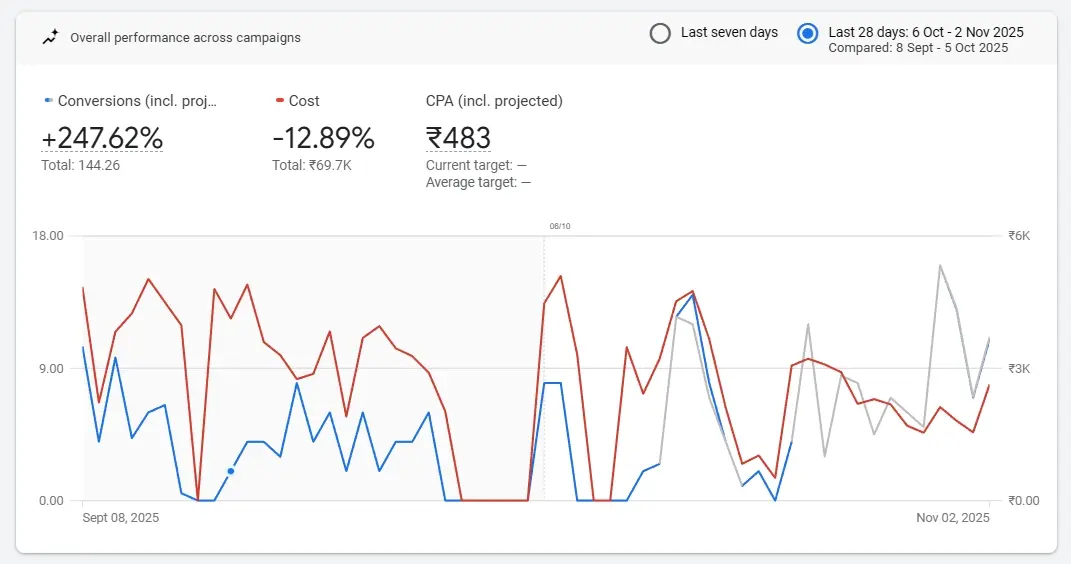Click the -12.89% cost change value
This screenshot has width=1071, height=564.
323,138
